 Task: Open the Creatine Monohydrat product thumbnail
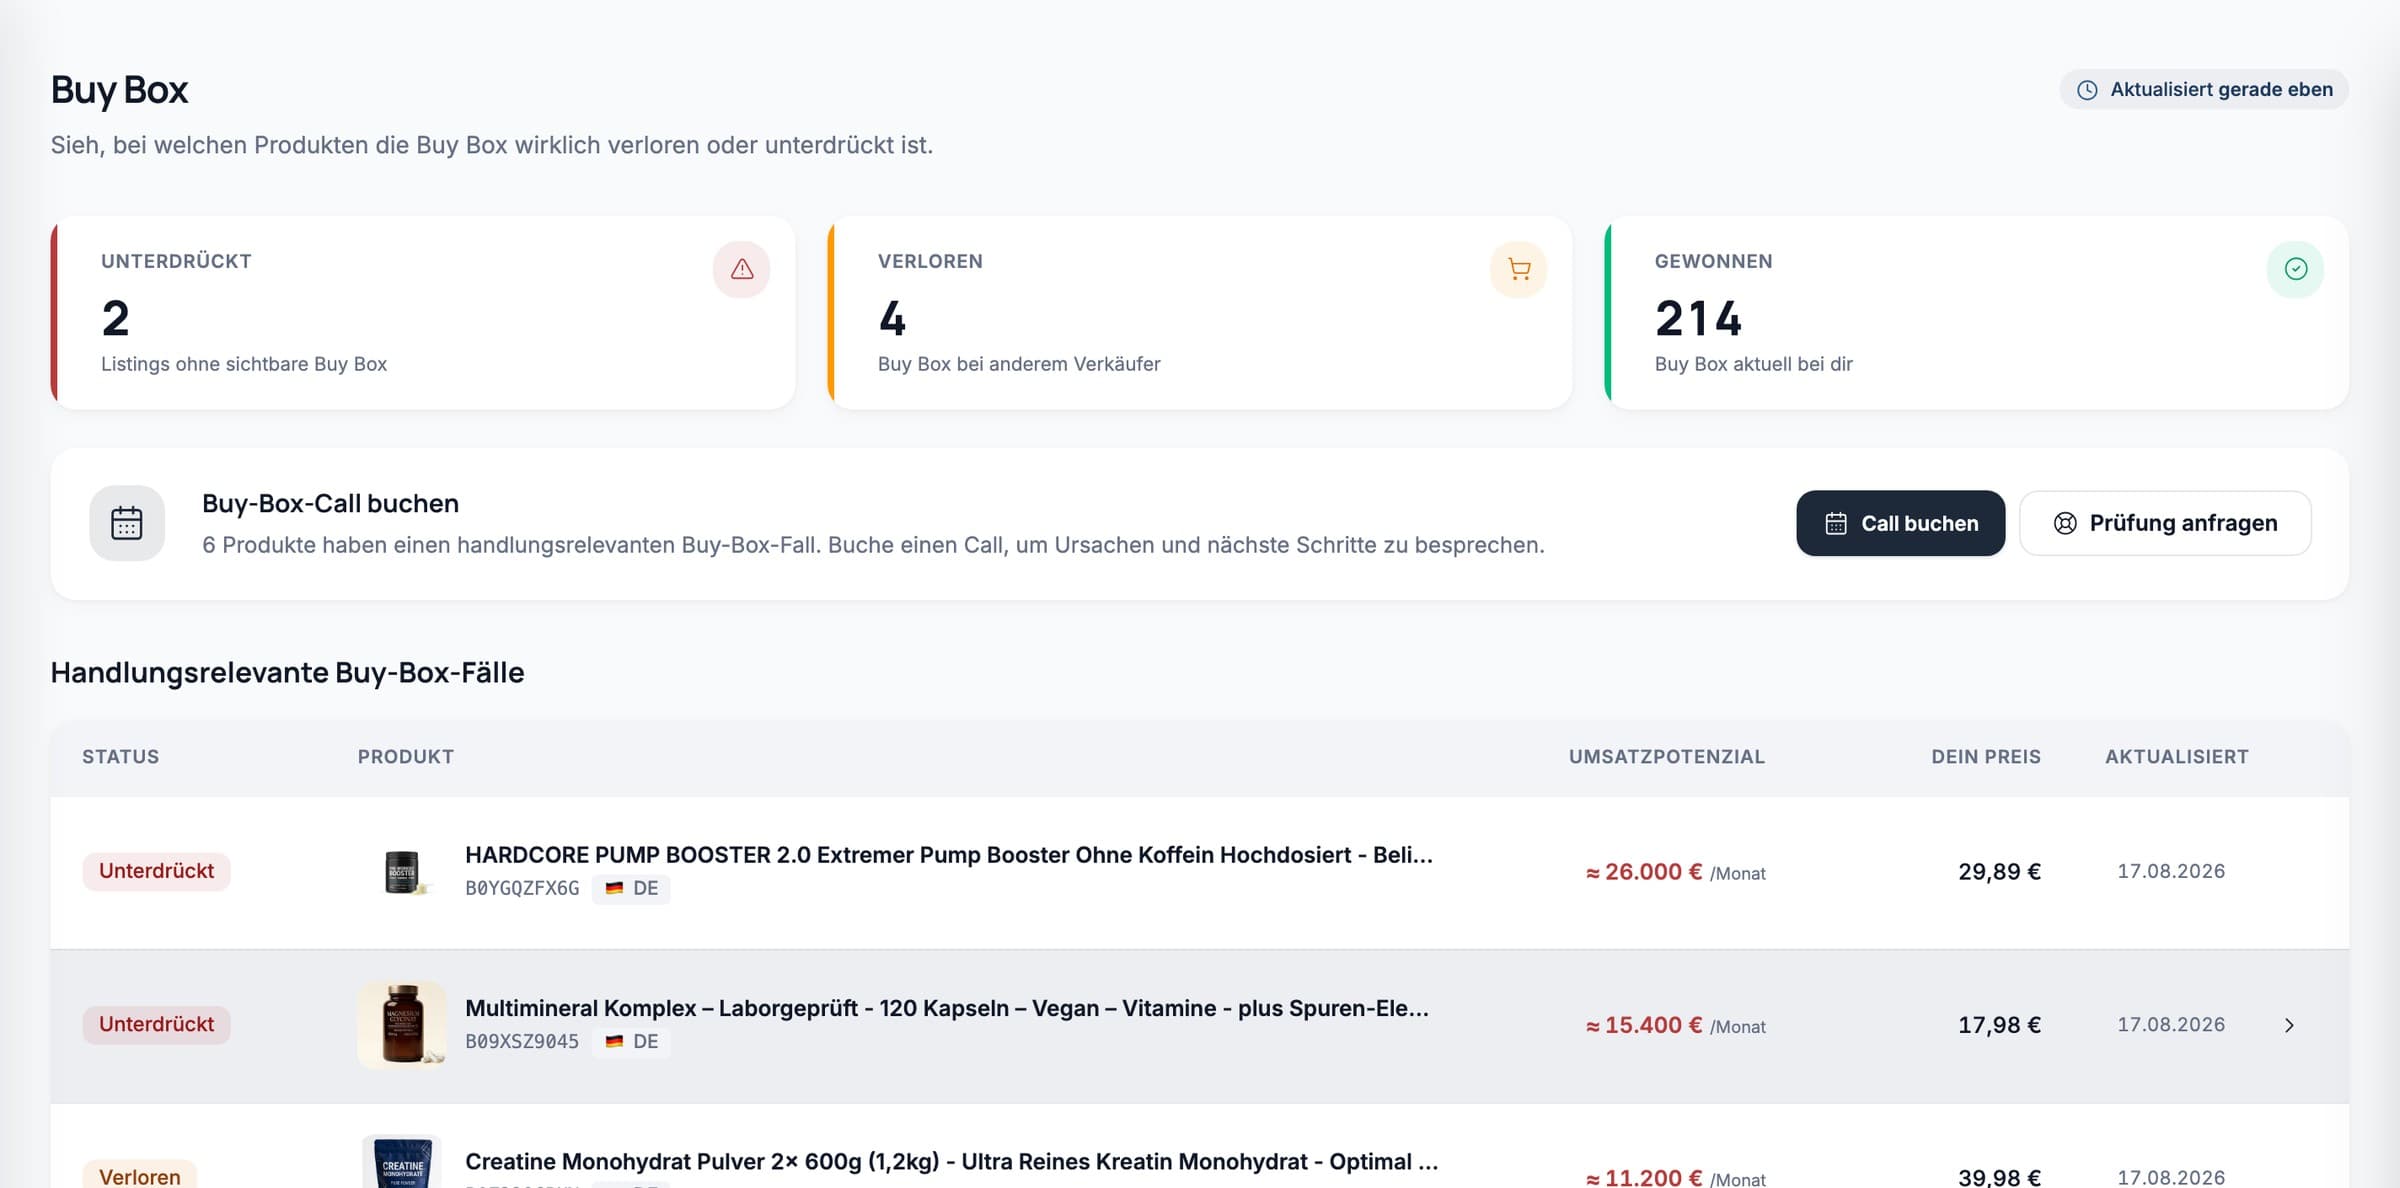click(402, 1161)
